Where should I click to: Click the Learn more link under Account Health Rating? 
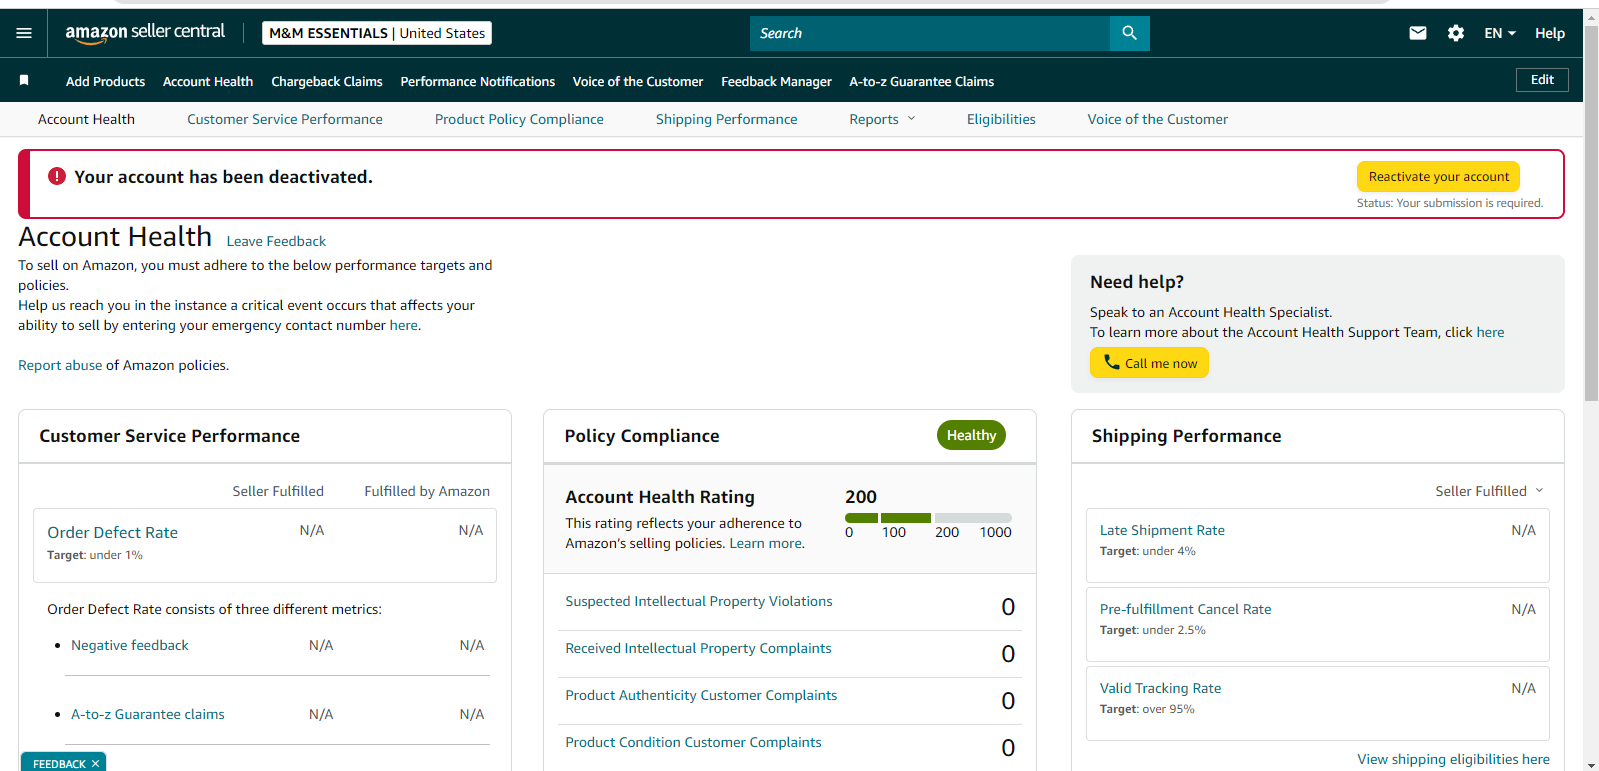[x=765, y=543]
